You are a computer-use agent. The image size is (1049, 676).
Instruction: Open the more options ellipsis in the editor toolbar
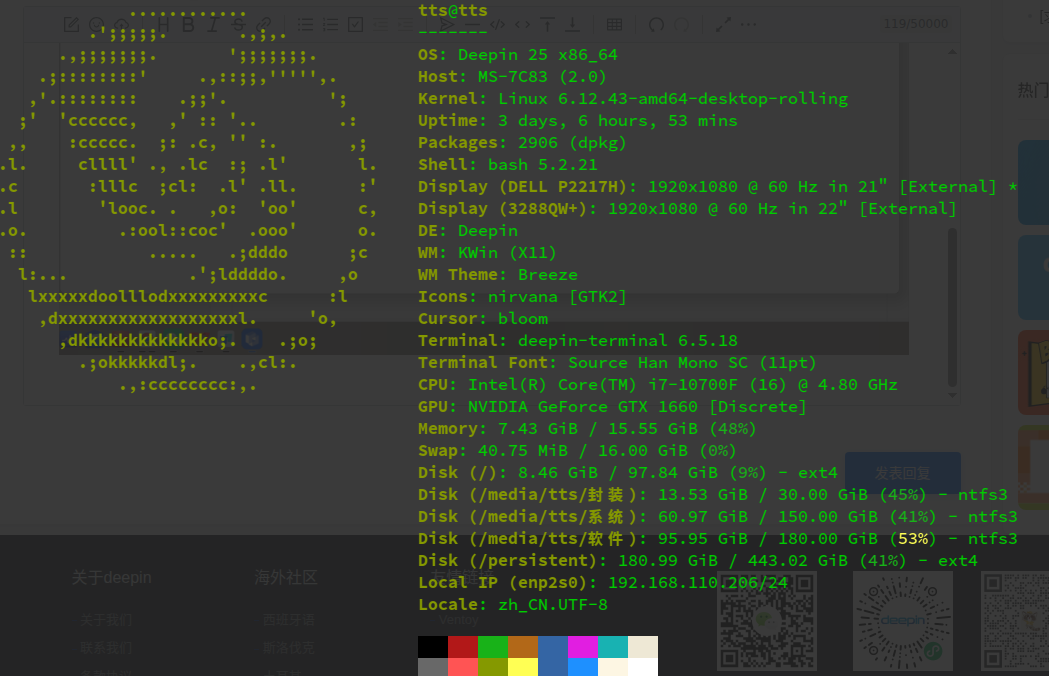tap(749, 25)
